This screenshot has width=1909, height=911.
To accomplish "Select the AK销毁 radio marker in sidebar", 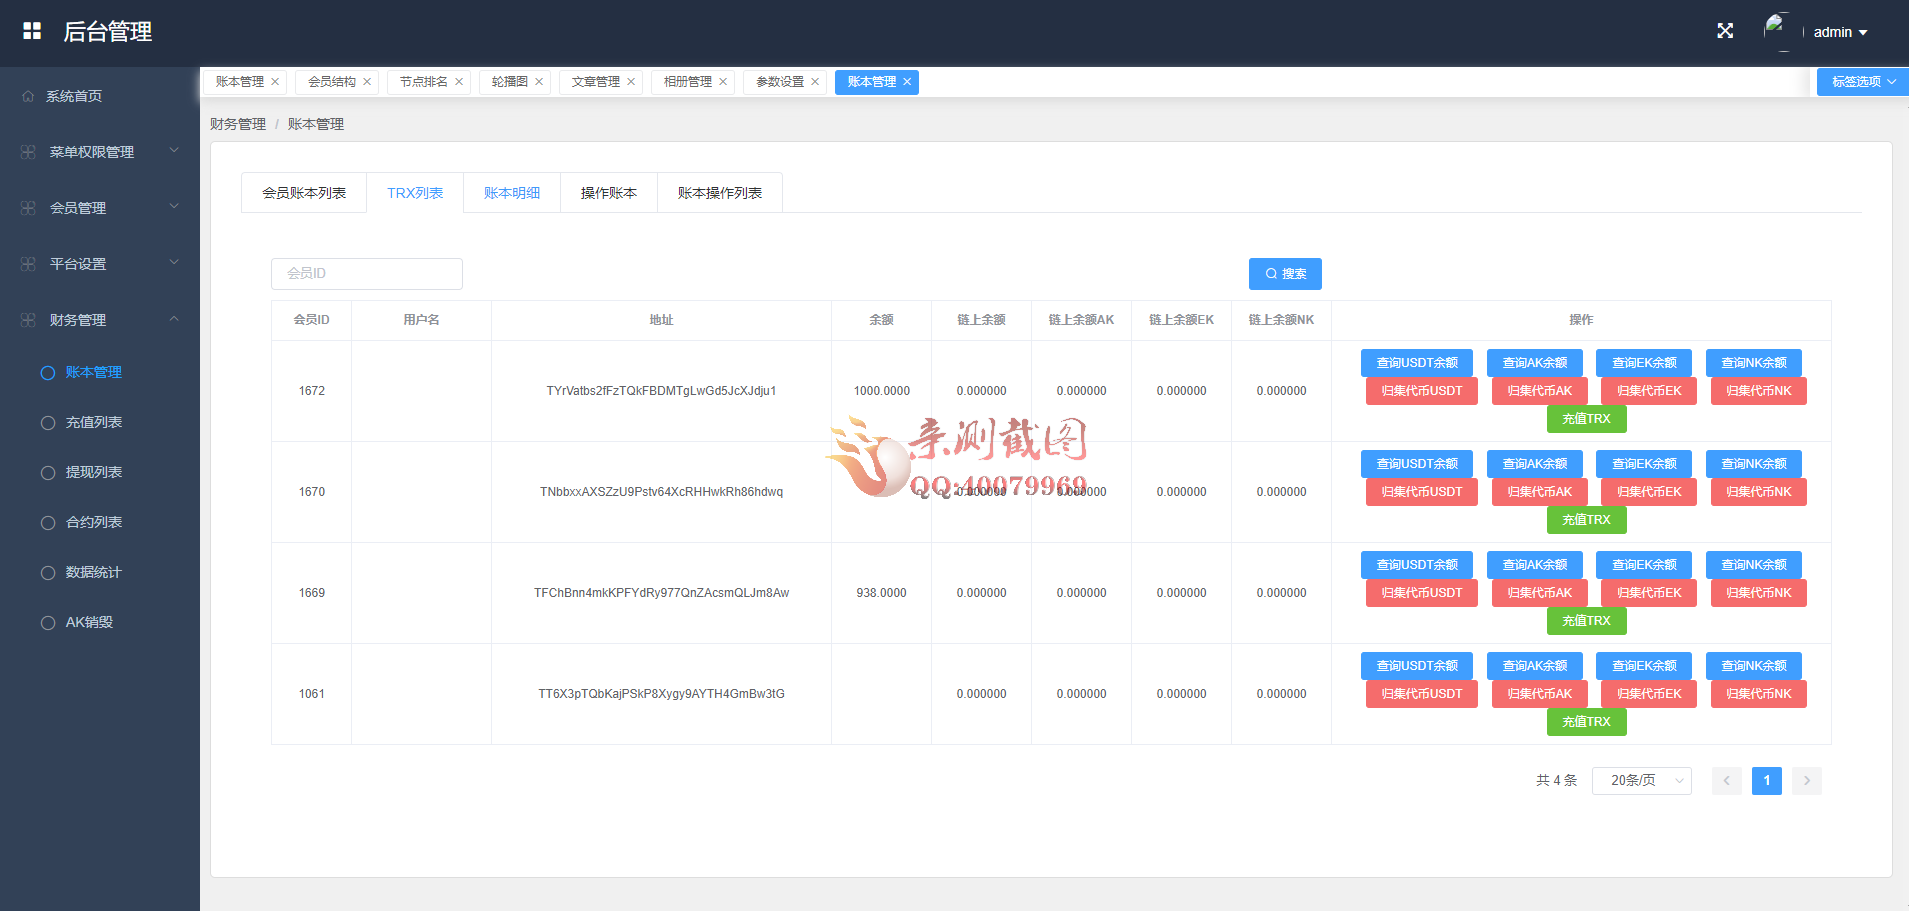I will point(47,622).
